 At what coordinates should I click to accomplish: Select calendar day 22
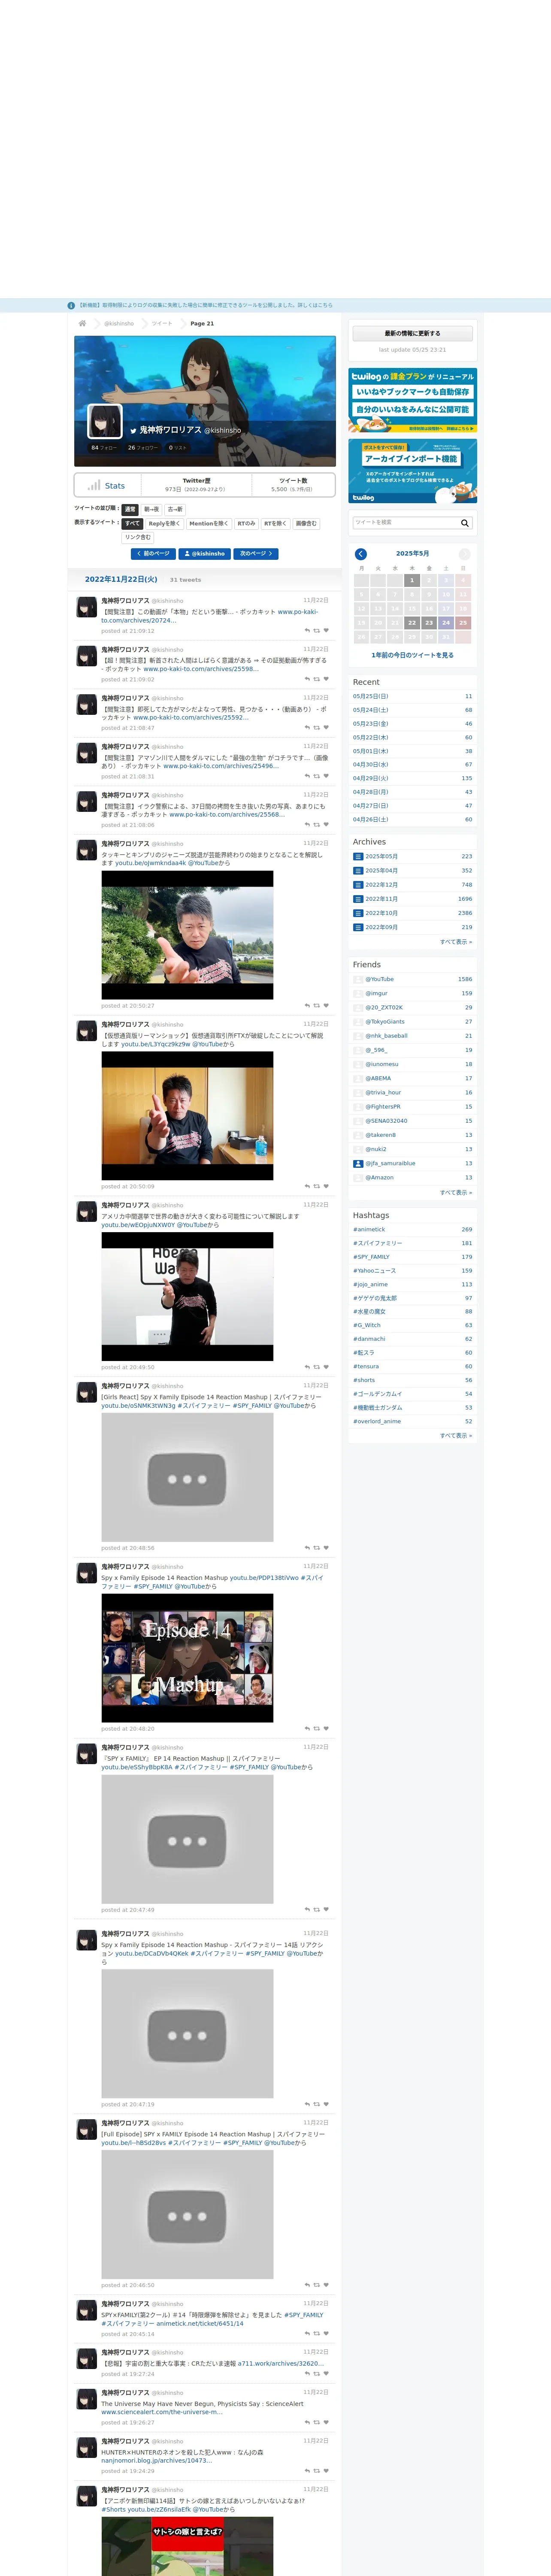(412, 622)
